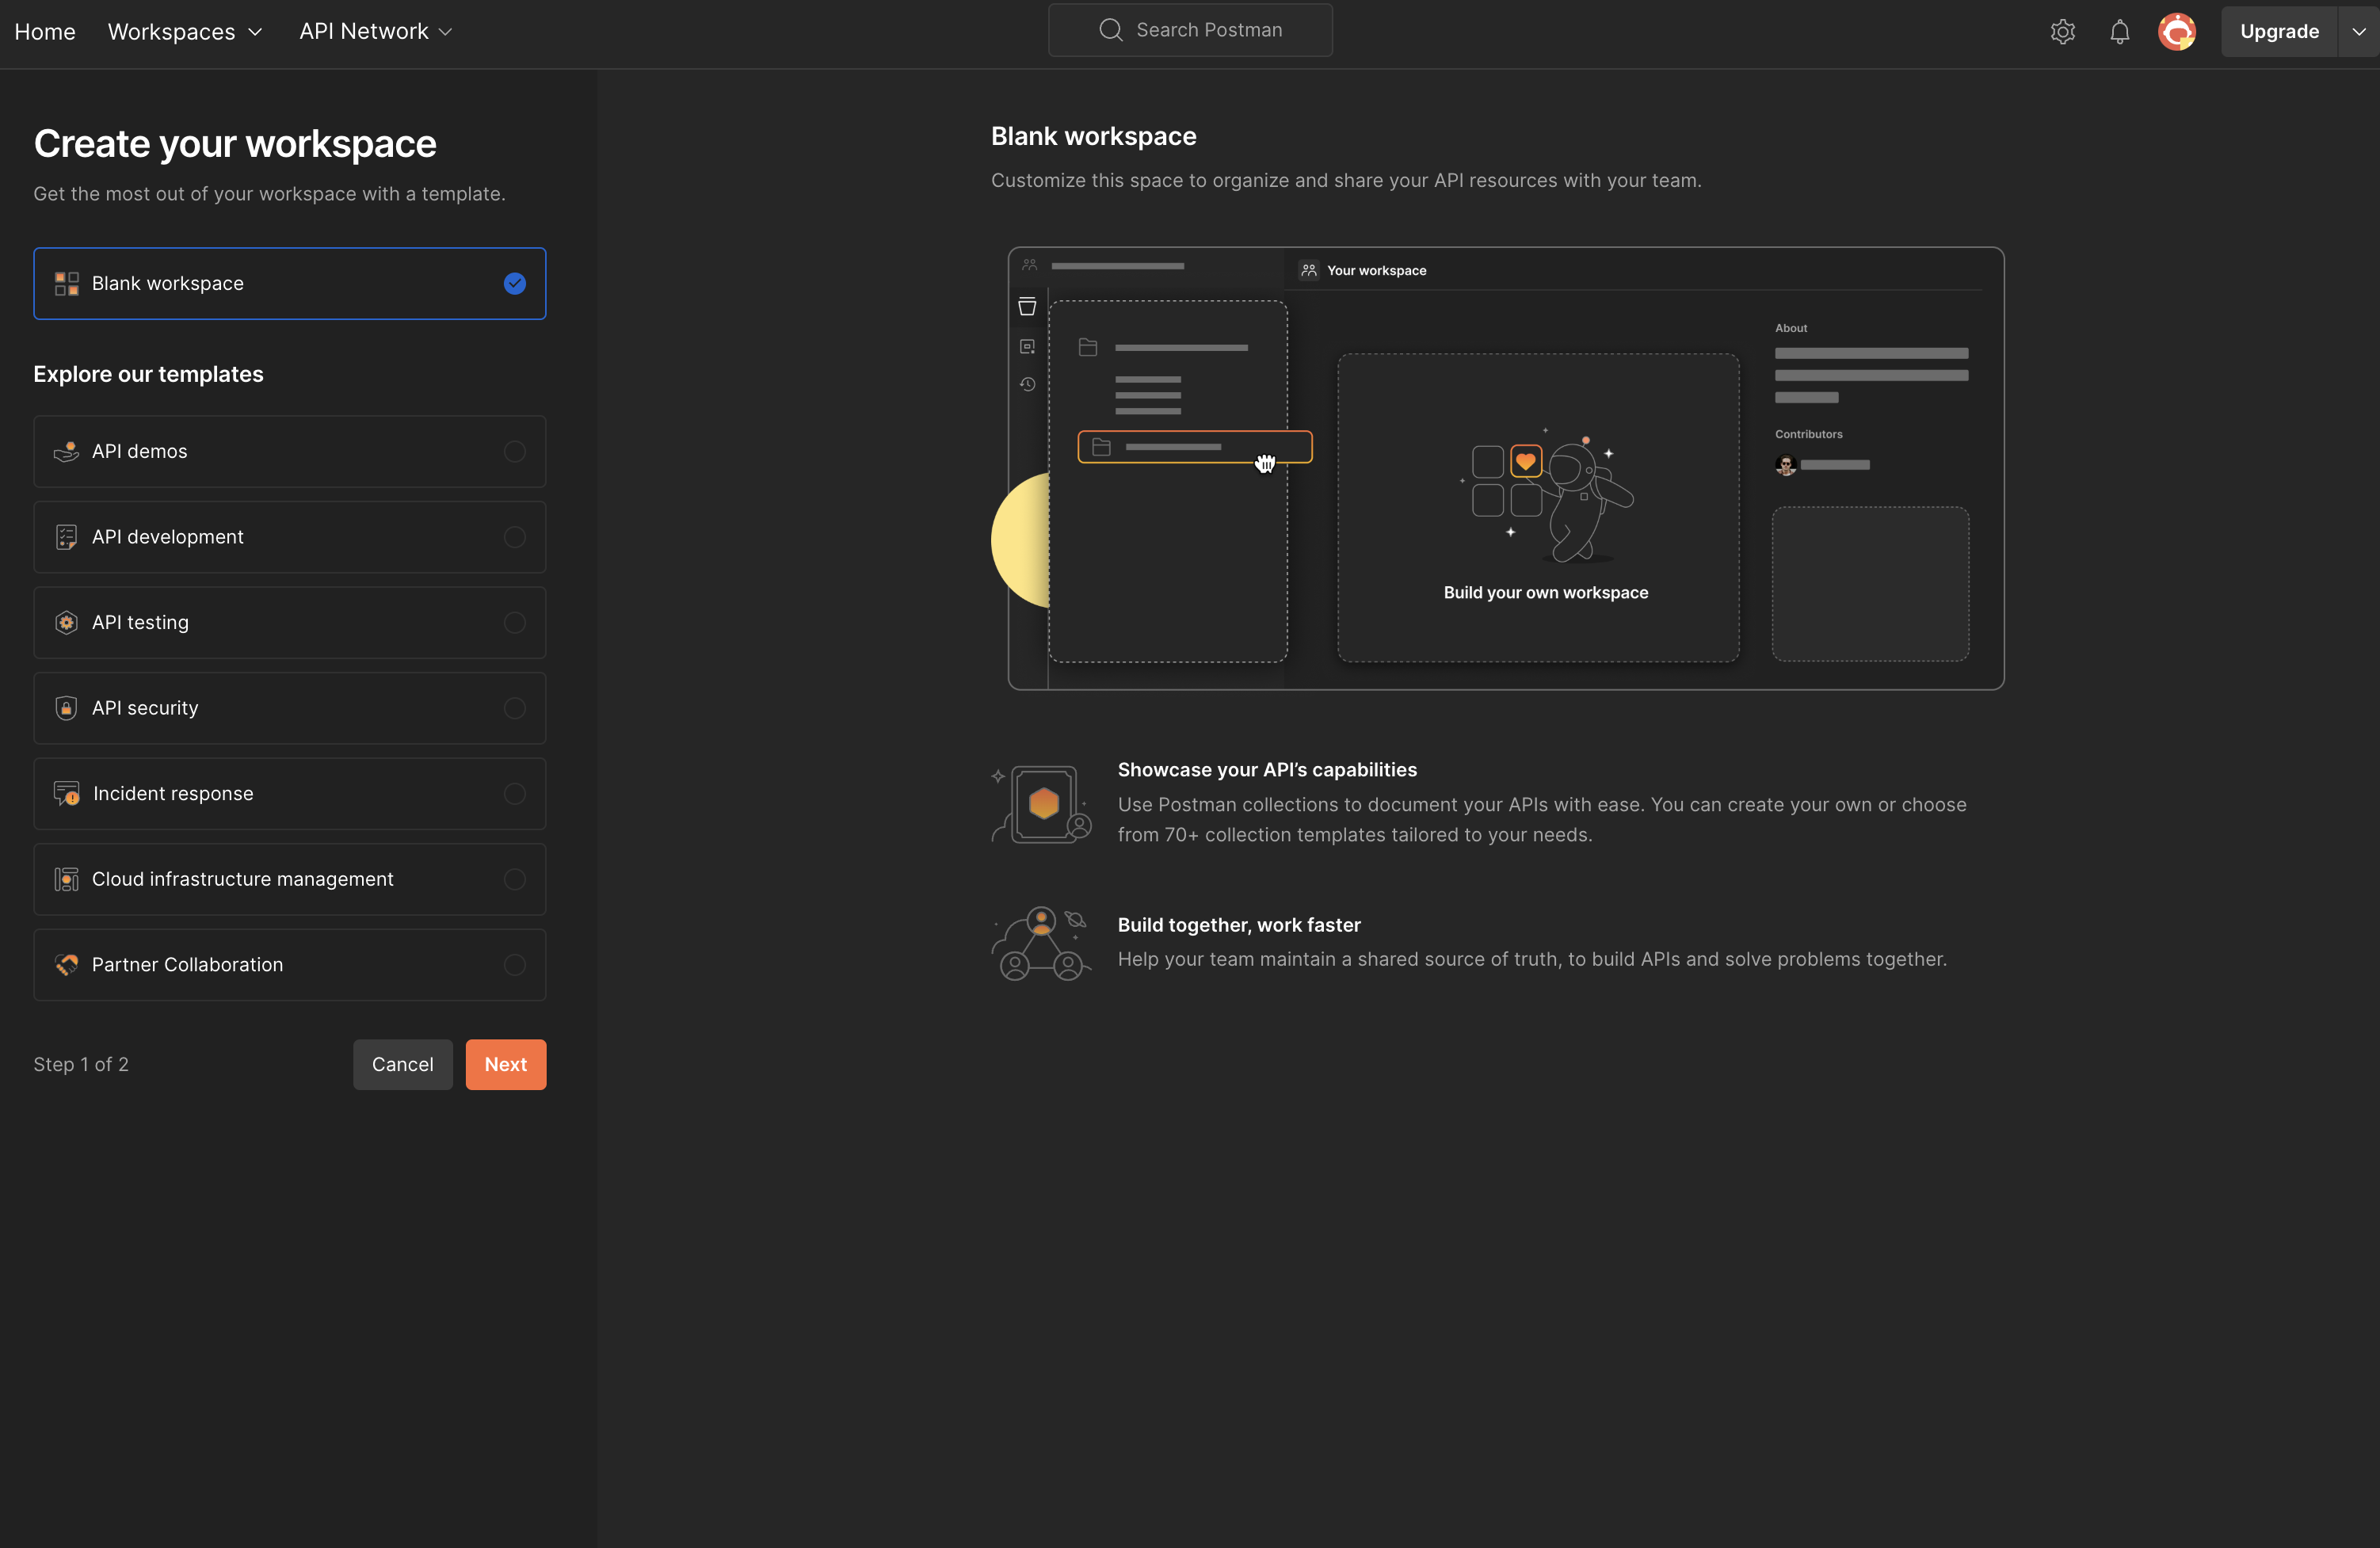Go to the Home menu item
2380x1548 pixels.
pos(45,32)
